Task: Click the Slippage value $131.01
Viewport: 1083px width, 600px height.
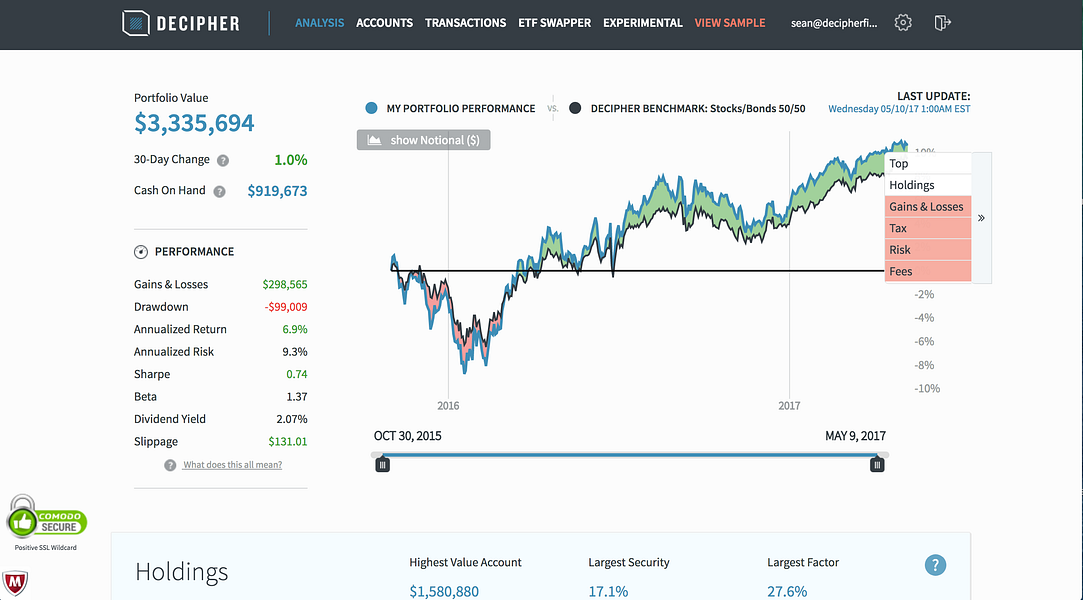Action: [x=288, y=442]
